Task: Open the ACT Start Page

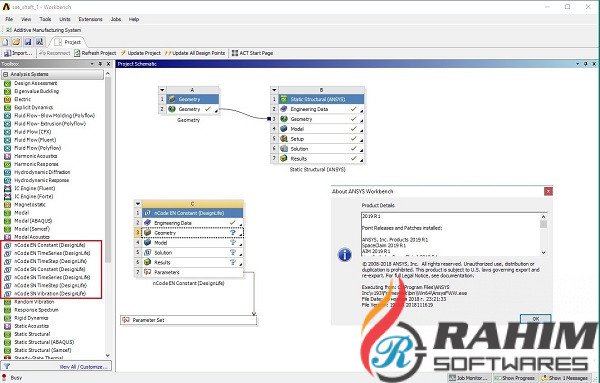Action: tap(252, 53)
